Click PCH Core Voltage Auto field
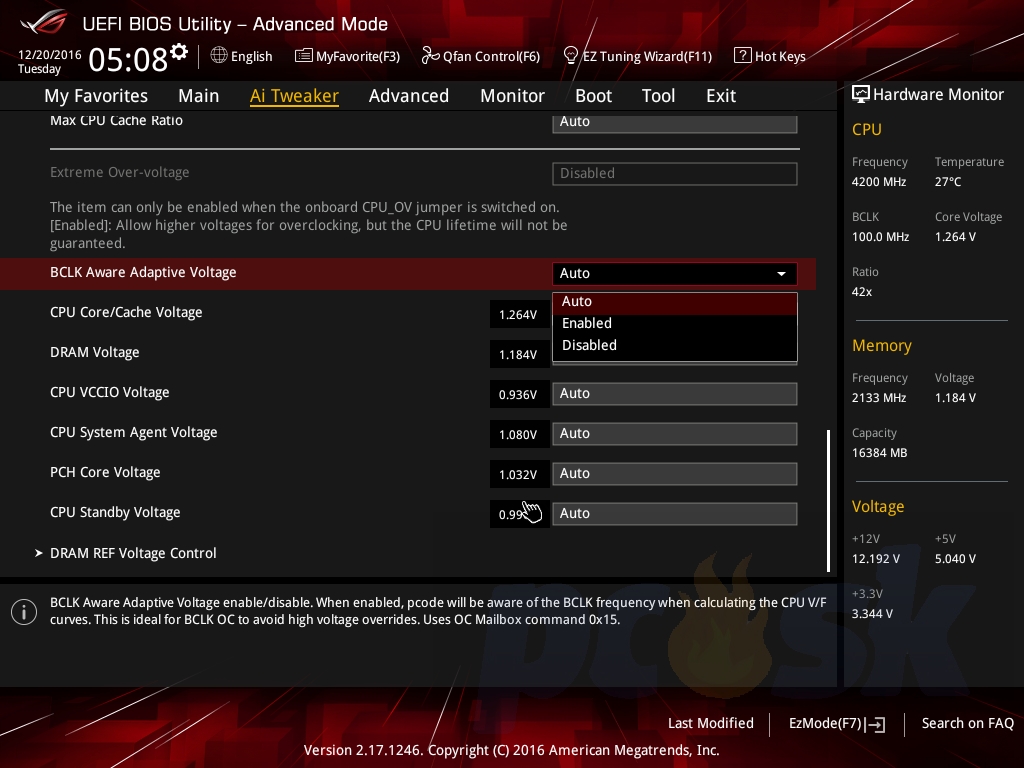Viewport: 1024px width, 768px height. pos(675,473)
